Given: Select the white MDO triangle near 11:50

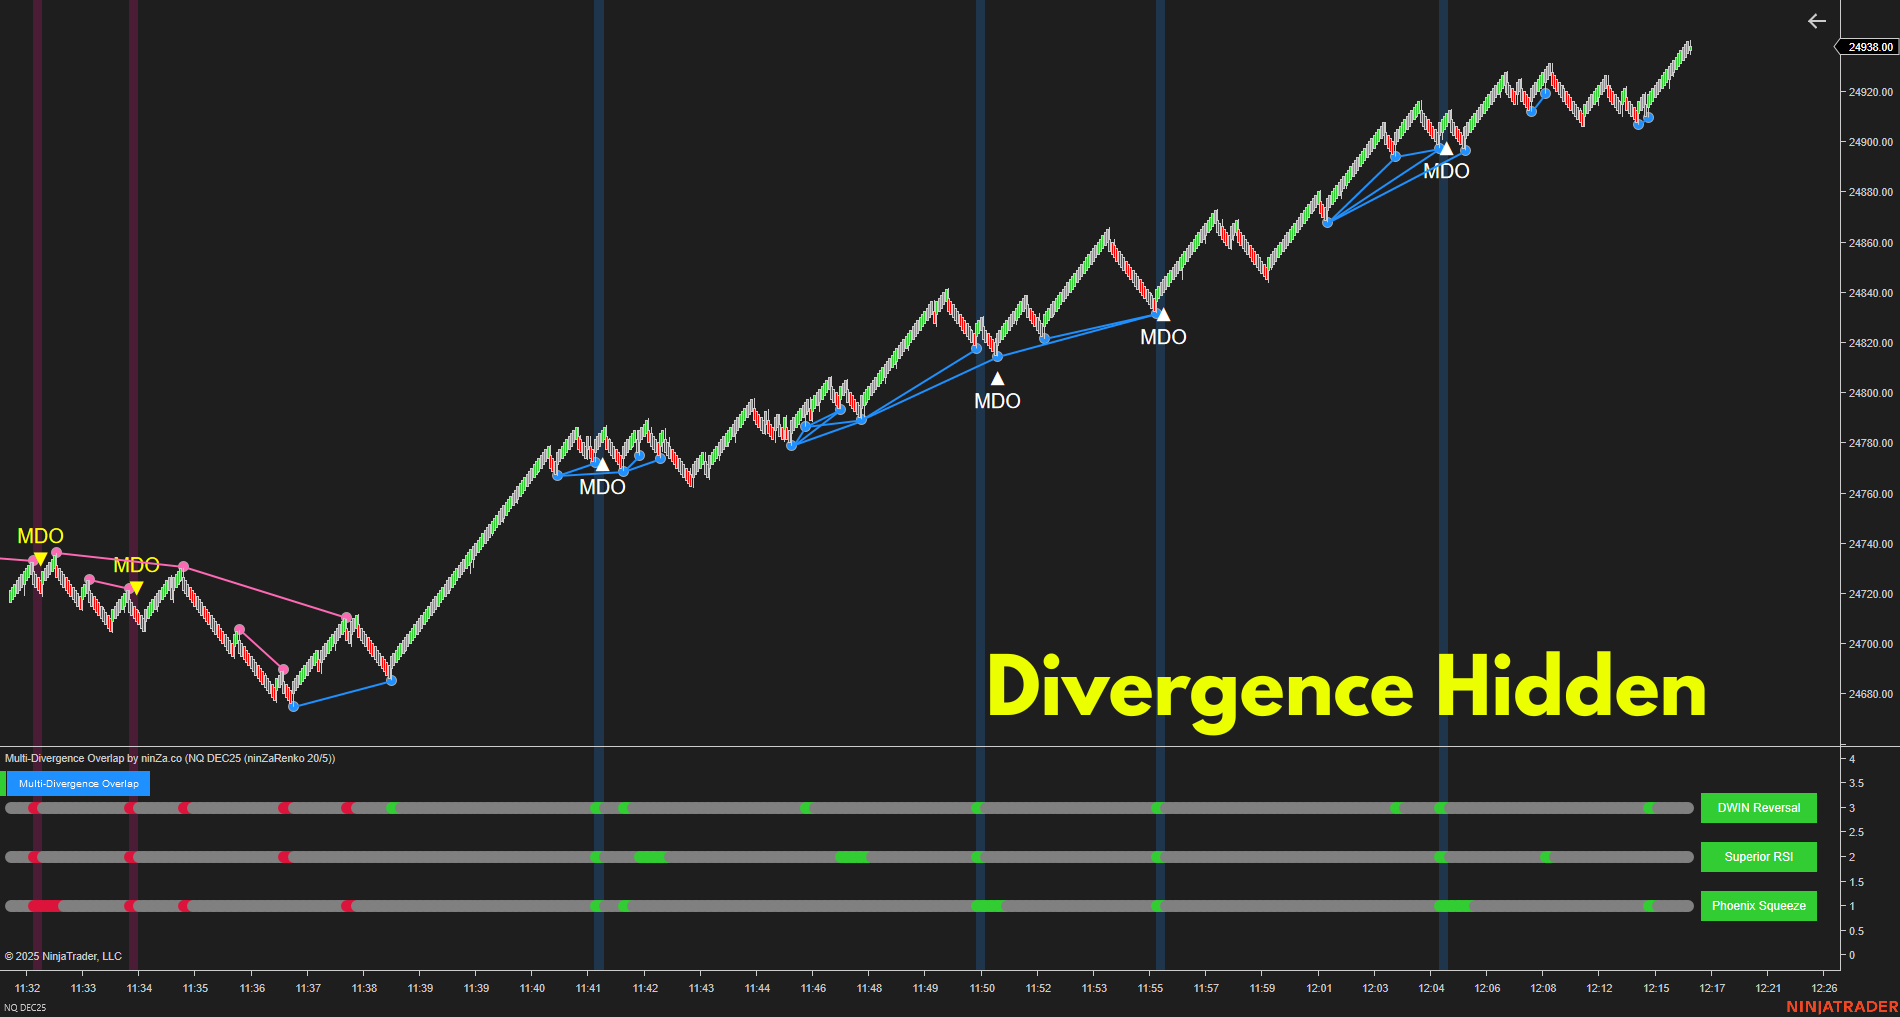Looking at the screenshot, I should 997,378.
